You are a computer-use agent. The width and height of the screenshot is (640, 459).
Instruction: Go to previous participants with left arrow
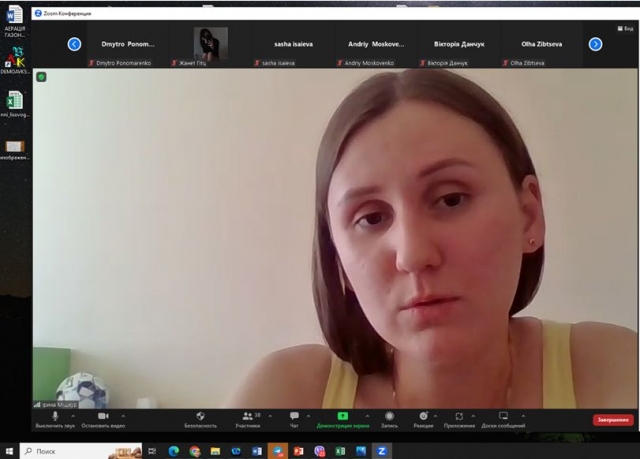[x=74, y=44]
